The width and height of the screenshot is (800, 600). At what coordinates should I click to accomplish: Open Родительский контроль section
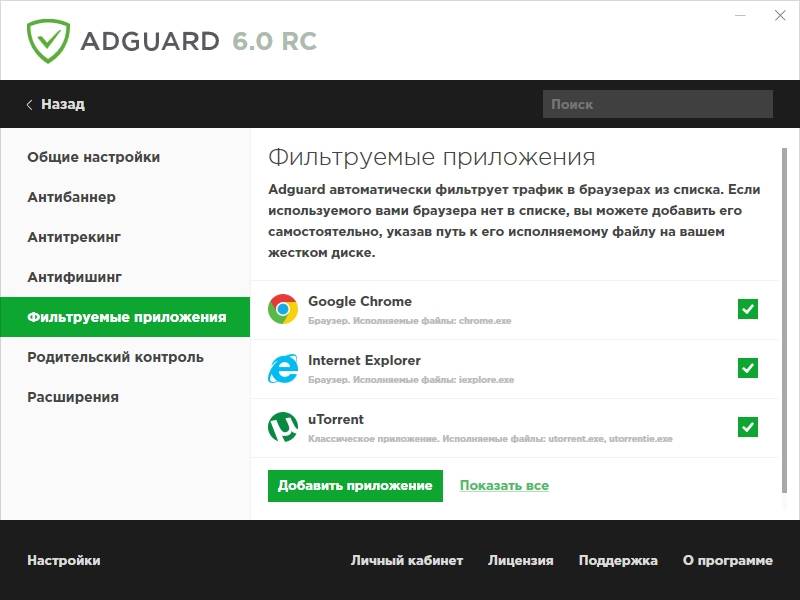tap(115, 357)
